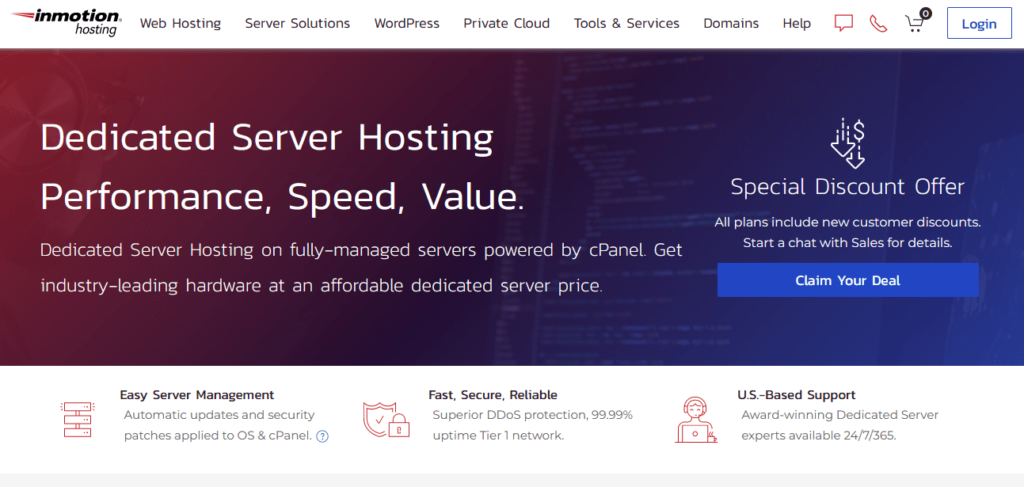Click the Automatic updates and security patches text
Screen dimensions: 1024x487
tap(219, 425)
